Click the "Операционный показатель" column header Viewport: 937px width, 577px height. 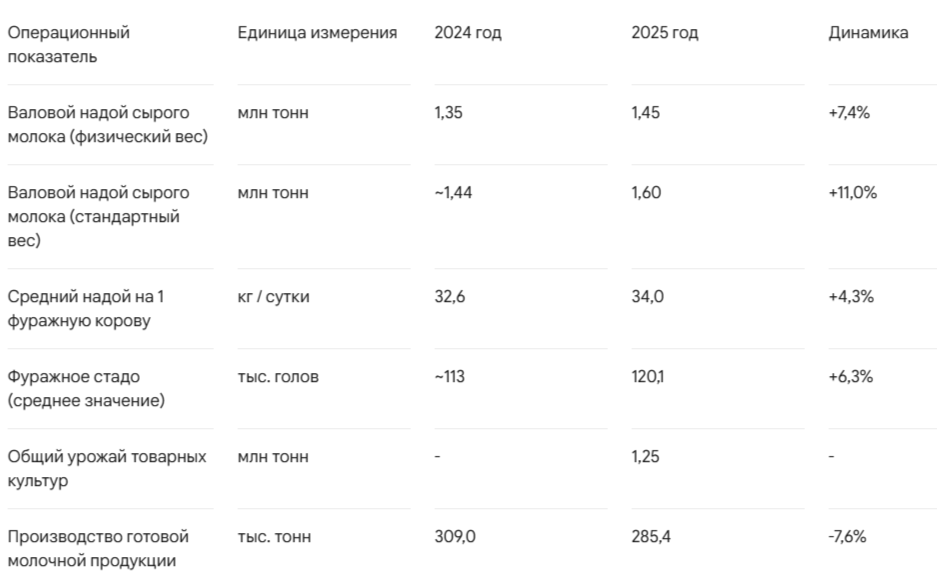click(69, 44)
